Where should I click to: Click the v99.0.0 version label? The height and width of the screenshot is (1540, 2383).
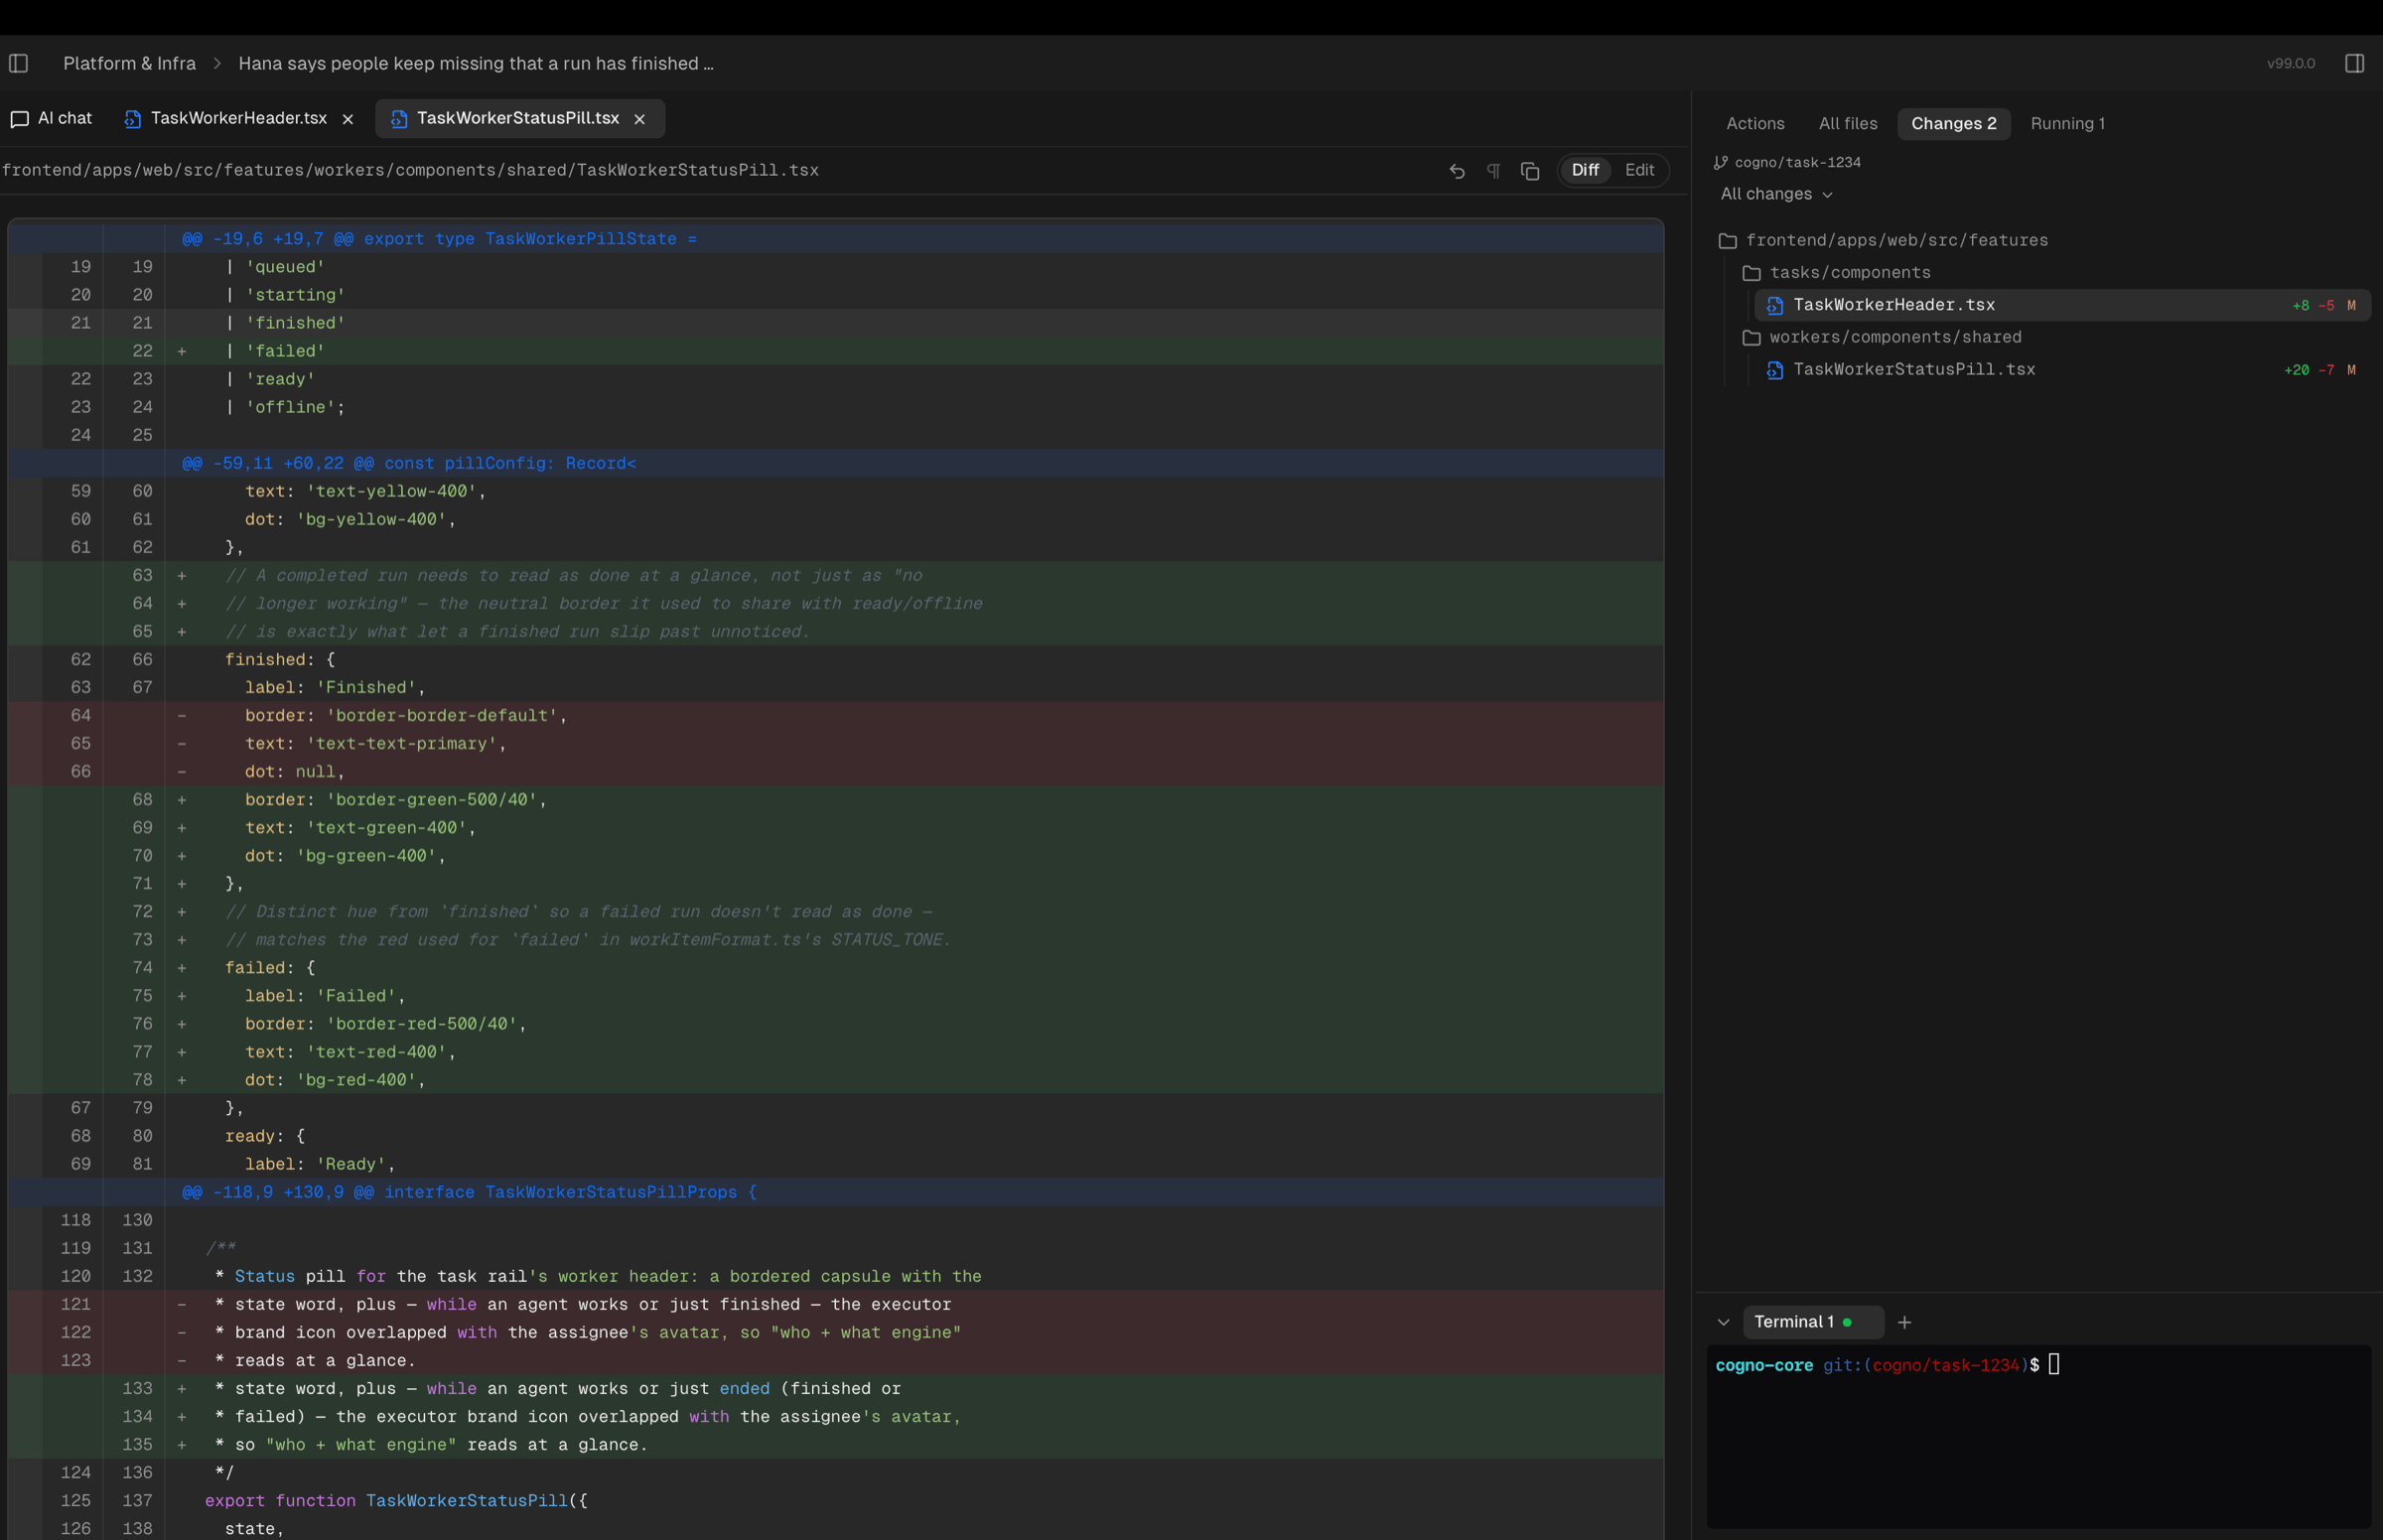pyautogui.click(x=2290, y=64)
